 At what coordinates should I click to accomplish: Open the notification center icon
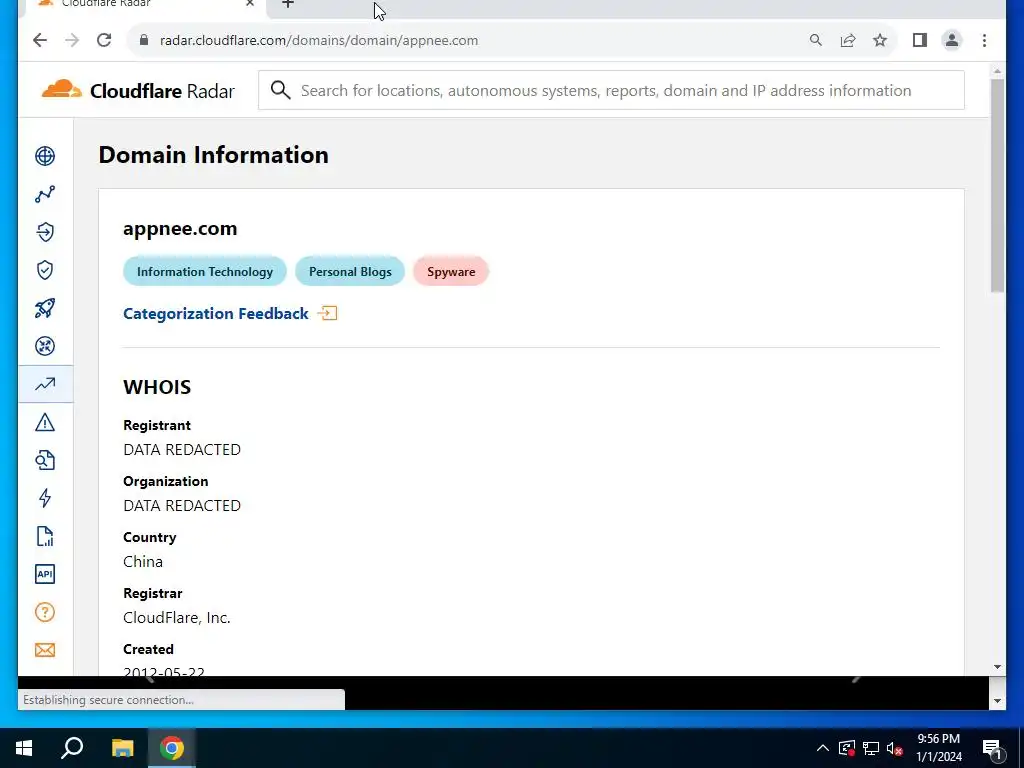[993, 749]
